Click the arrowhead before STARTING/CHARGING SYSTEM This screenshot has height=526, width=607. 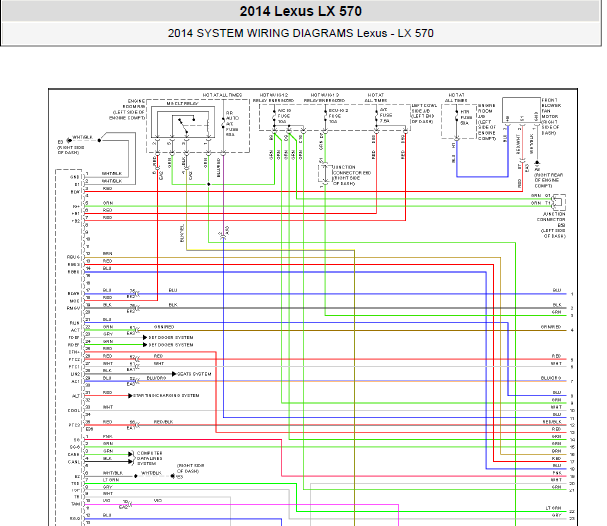pyautogui.click(x=130, y=396)
